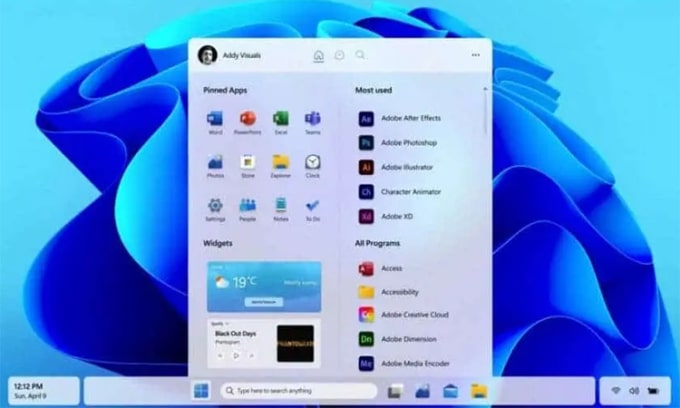Click the Black Out Days song title
The height and width of the screenshot is (408, 680).
click(235, 333)
